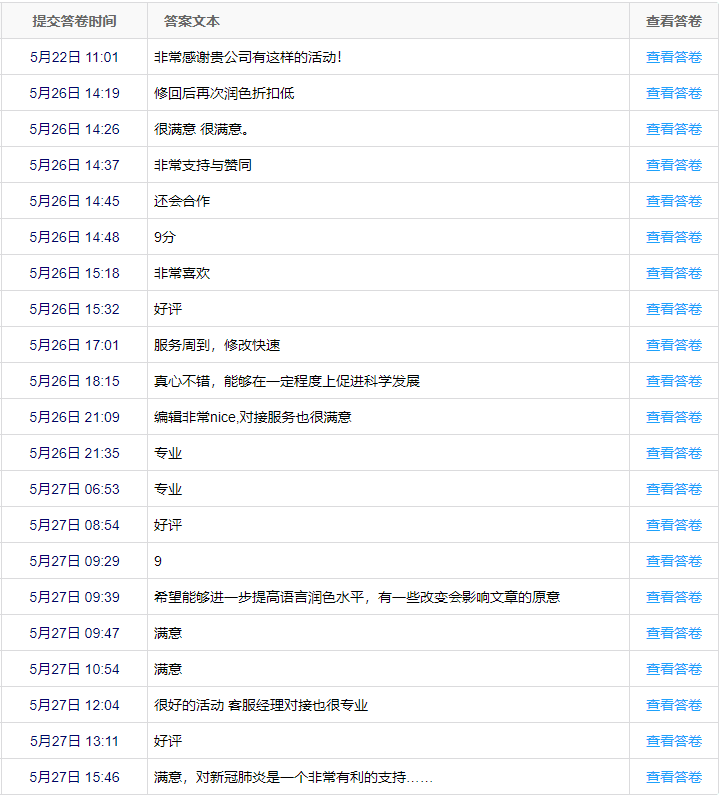
Task: View answer sheet for '编辑非常nice' response
Action: tap(673, 417)
